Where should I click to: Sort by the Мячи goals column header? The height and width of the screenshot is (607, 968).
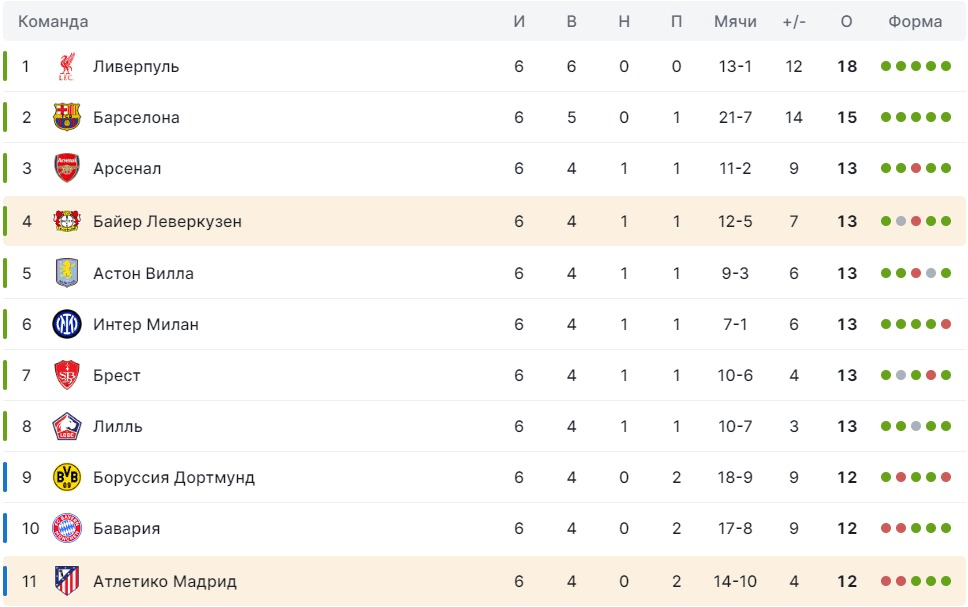click(x=735, y=22)
